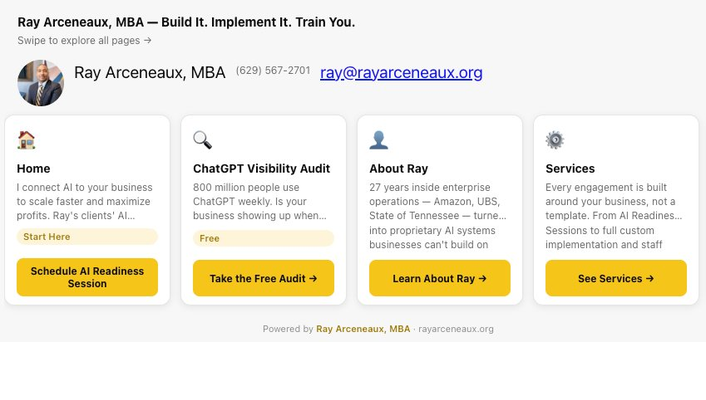Screen dimensions: 706x400
Task: Select the Services card heading
Action: [x=570, y=169]
